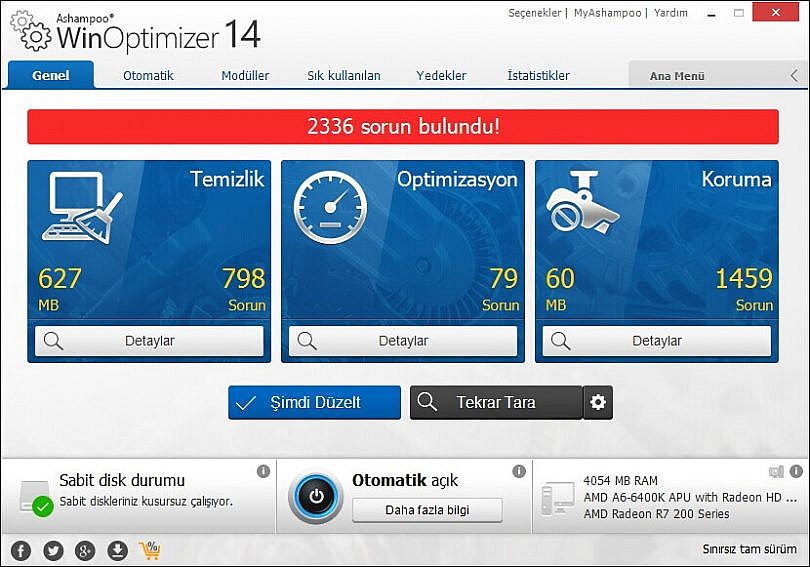Click the computer hardware icon near RAM info
Screen dimensions: 810x567
pyautogui.click(x=557, y=498)
